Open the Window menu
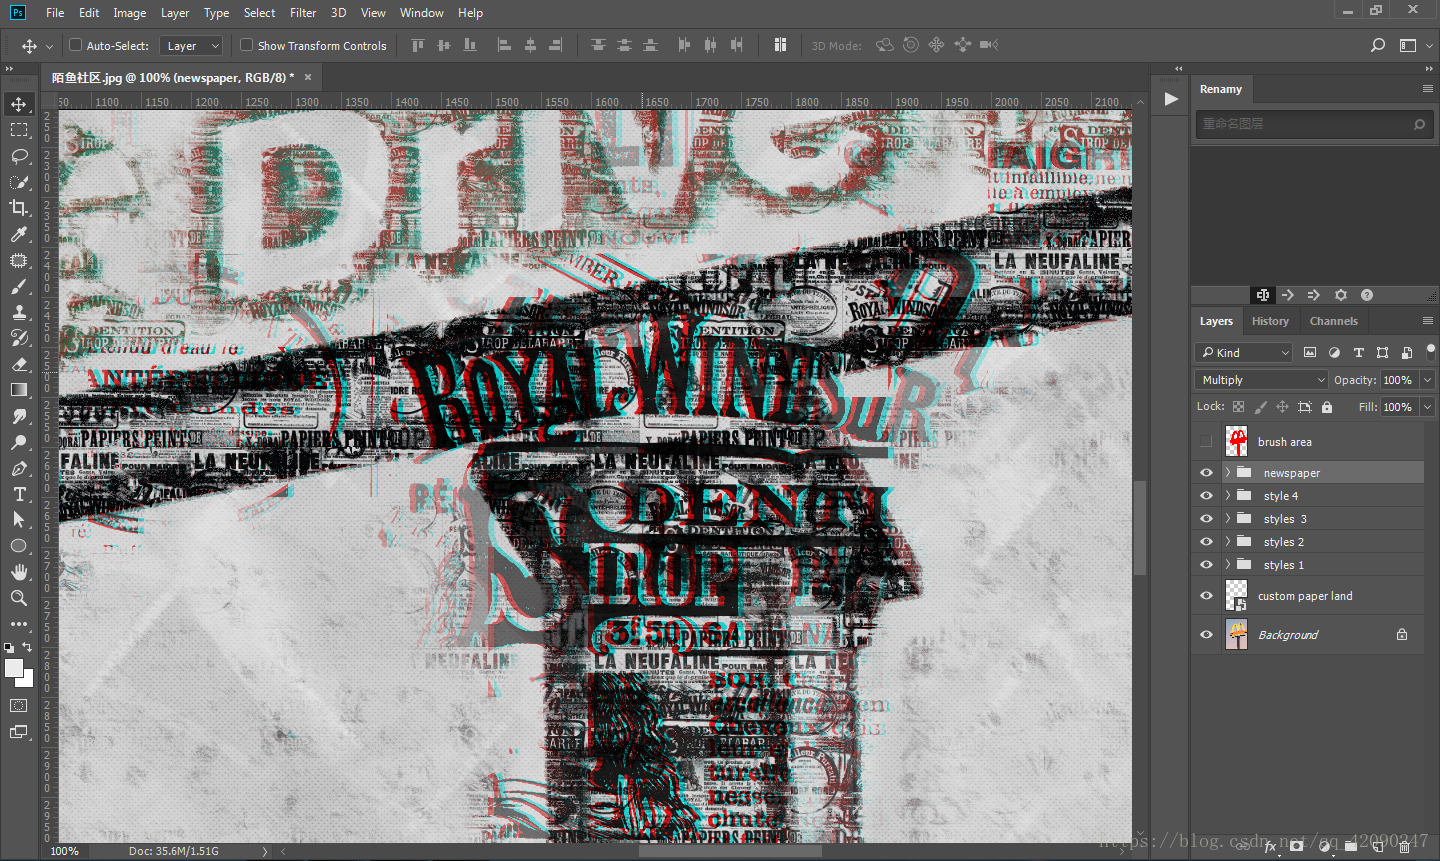The width and height of the screenshot is (1440, 861). pos(421,13)
